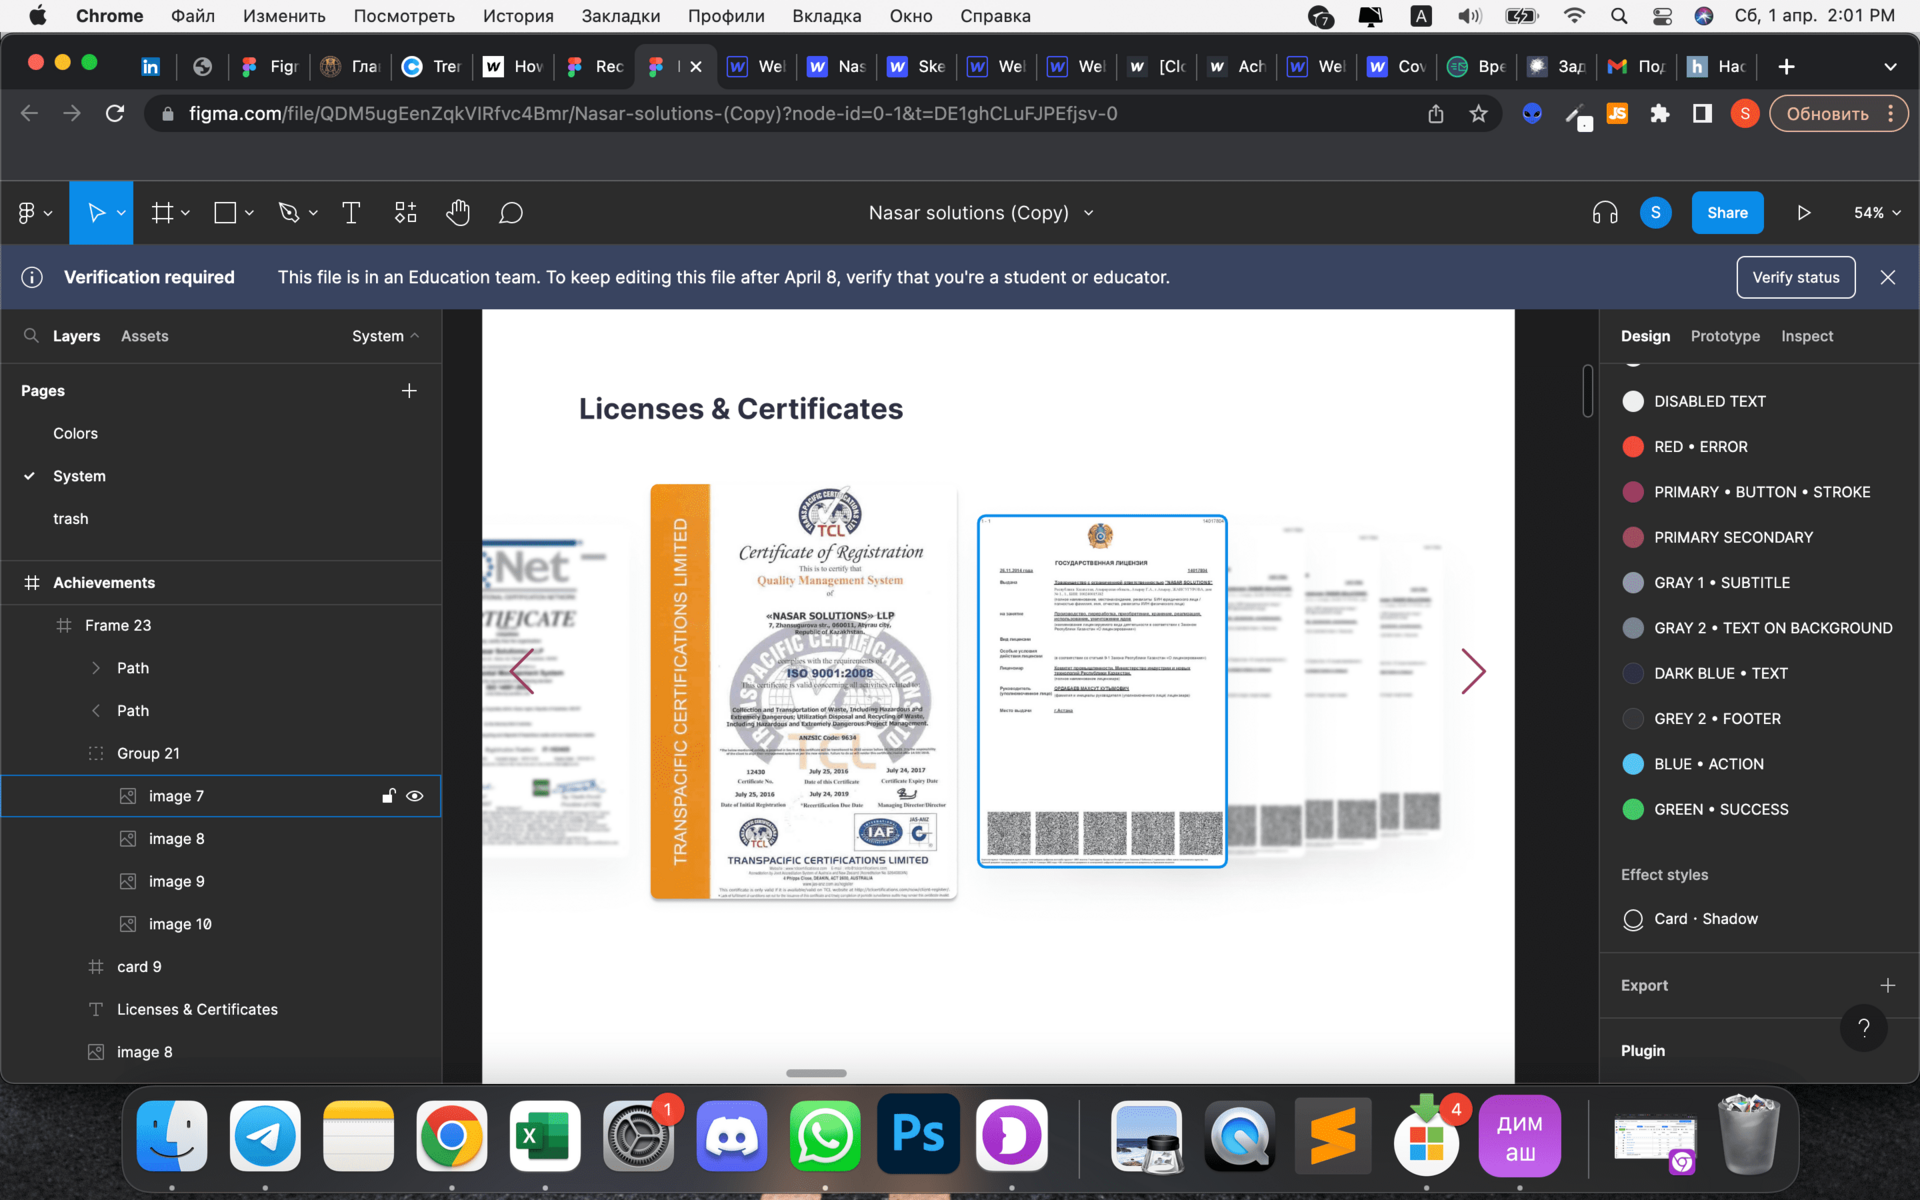Toggle lock on image 7 layer

click(388, 796)
